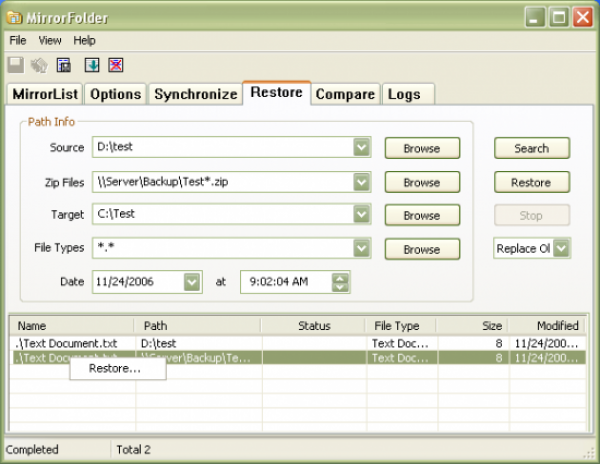Click the Completed status bar text

pos(32,449)
